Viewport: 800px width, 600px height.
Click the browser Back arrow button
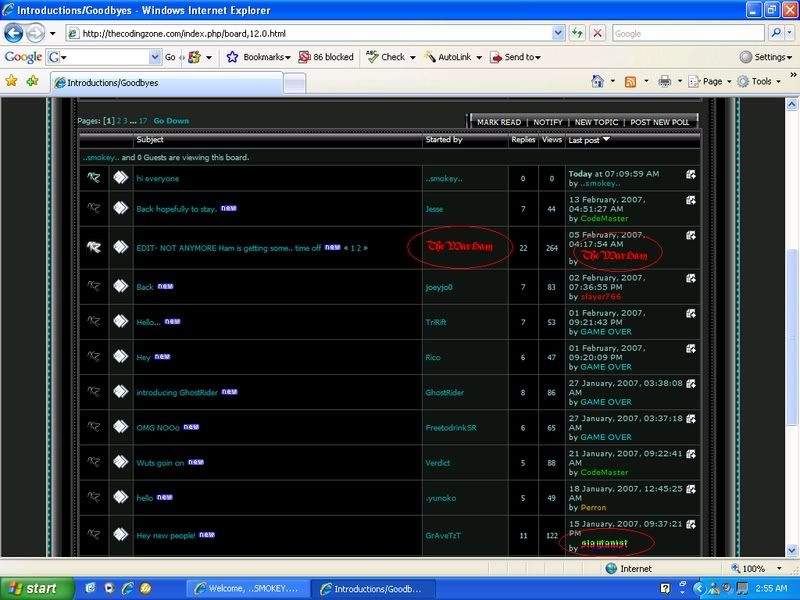tap(15, 33)
